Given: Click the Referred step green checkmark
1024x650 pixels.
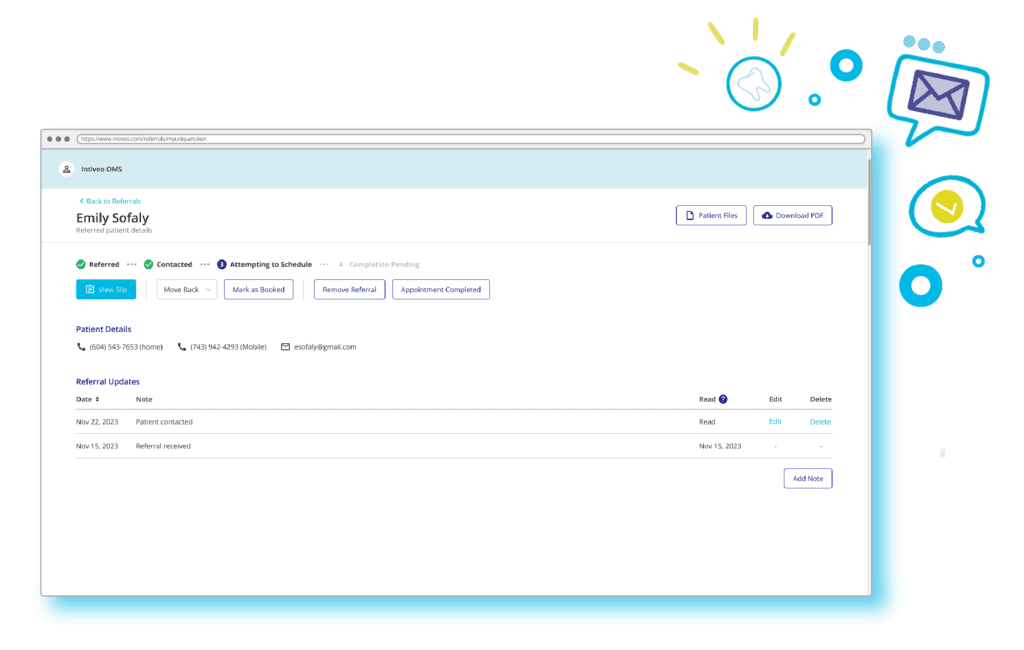Looking at the screenshot, I should pos(81,265).
